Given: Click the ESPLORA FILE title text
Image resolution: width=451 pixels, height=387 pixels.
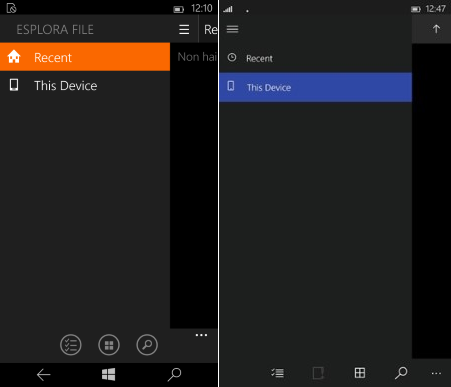Looking at the screenshot, I should coord(55,30).
